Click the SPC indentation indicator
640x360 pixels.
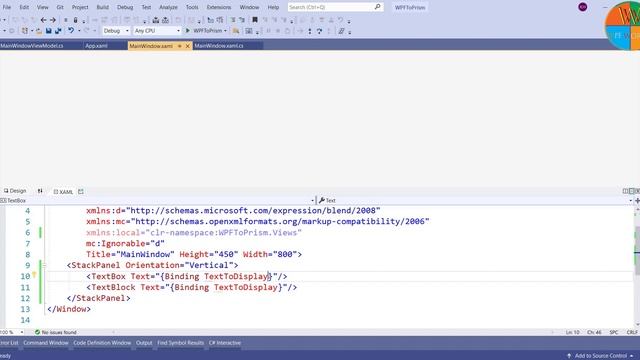click(x=613, y=332)
